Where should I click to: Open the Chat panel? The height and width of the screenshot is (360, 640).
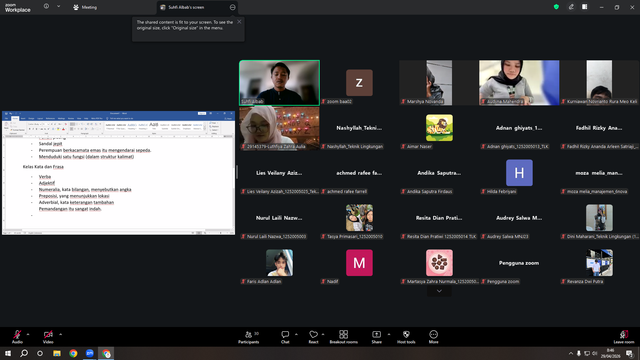click(x=285, y=337)
